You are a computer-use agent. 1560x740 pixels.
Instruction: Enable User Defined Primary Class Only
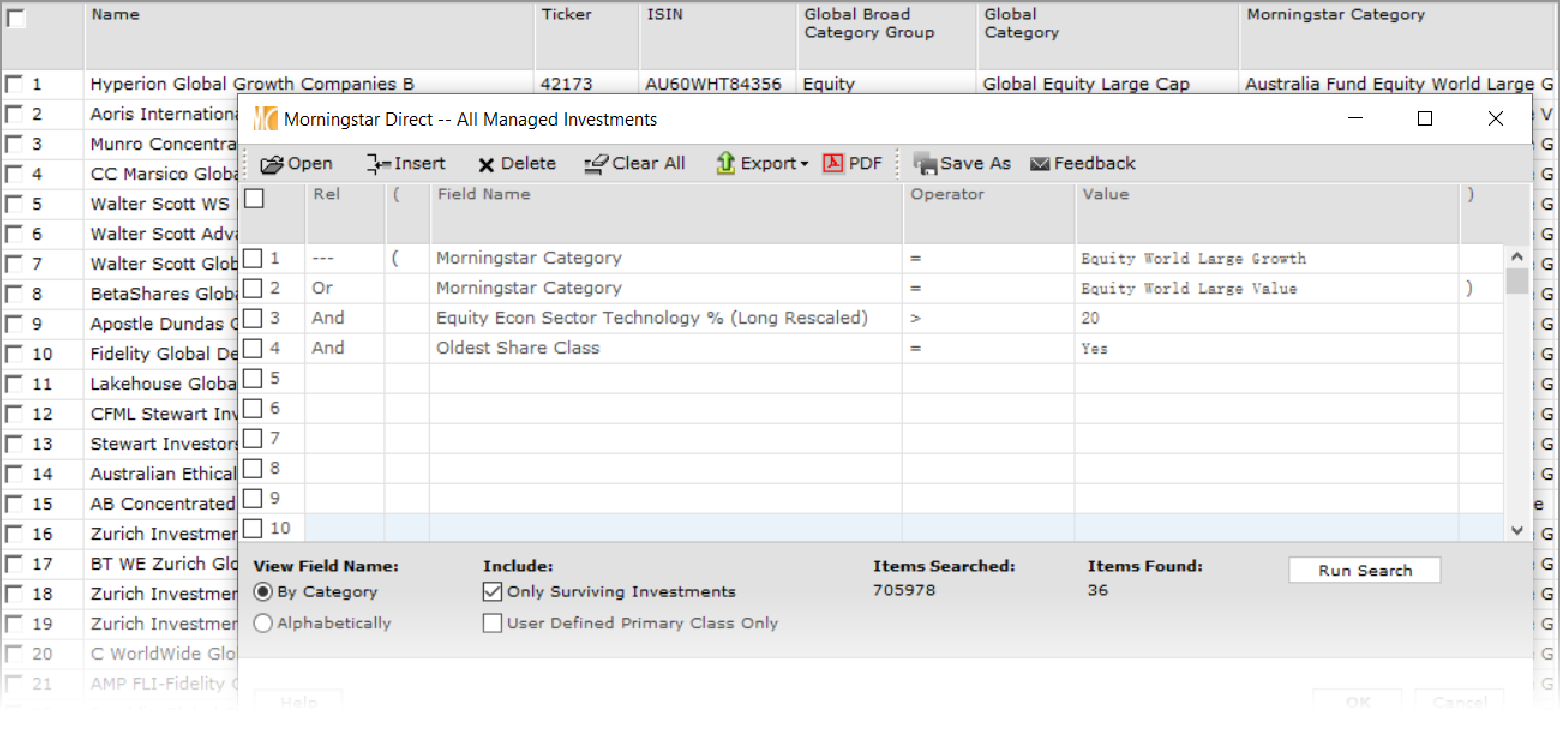click(492, 623)
